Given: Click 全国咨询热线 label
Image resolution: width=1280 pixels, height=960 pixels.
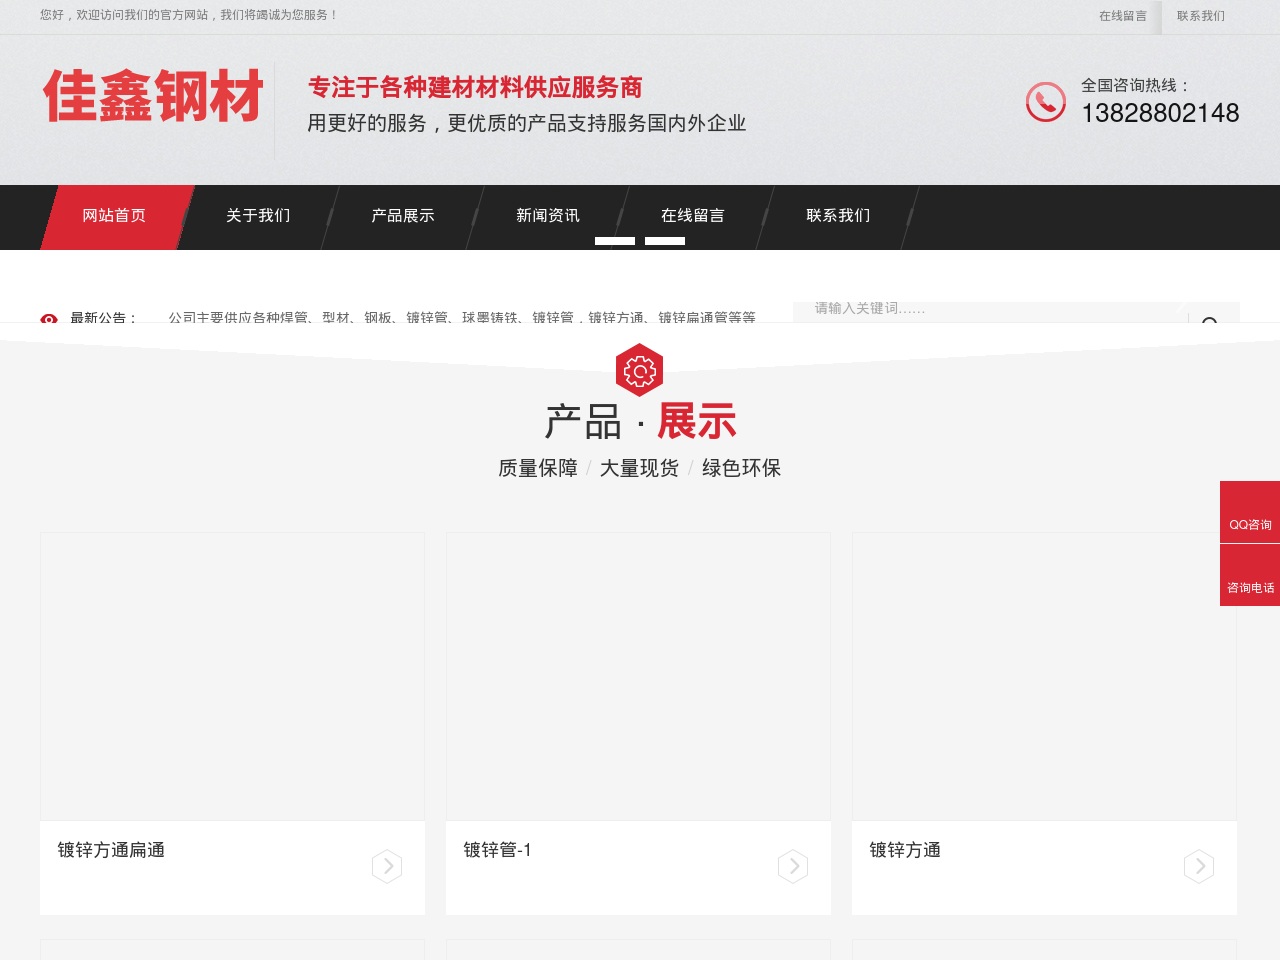Looking at the screenshot, I should 1135,86.
